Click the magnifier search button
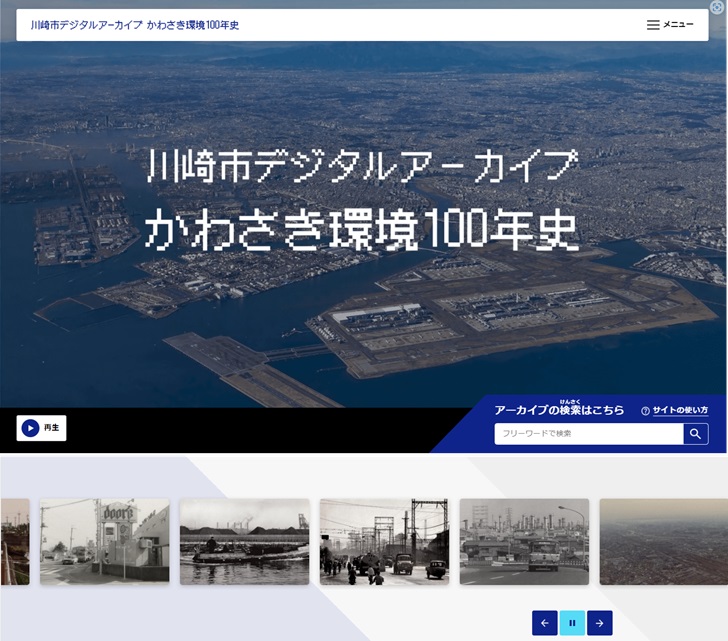The height and width of the screenshot is (641, 728). tap(696, 433)
